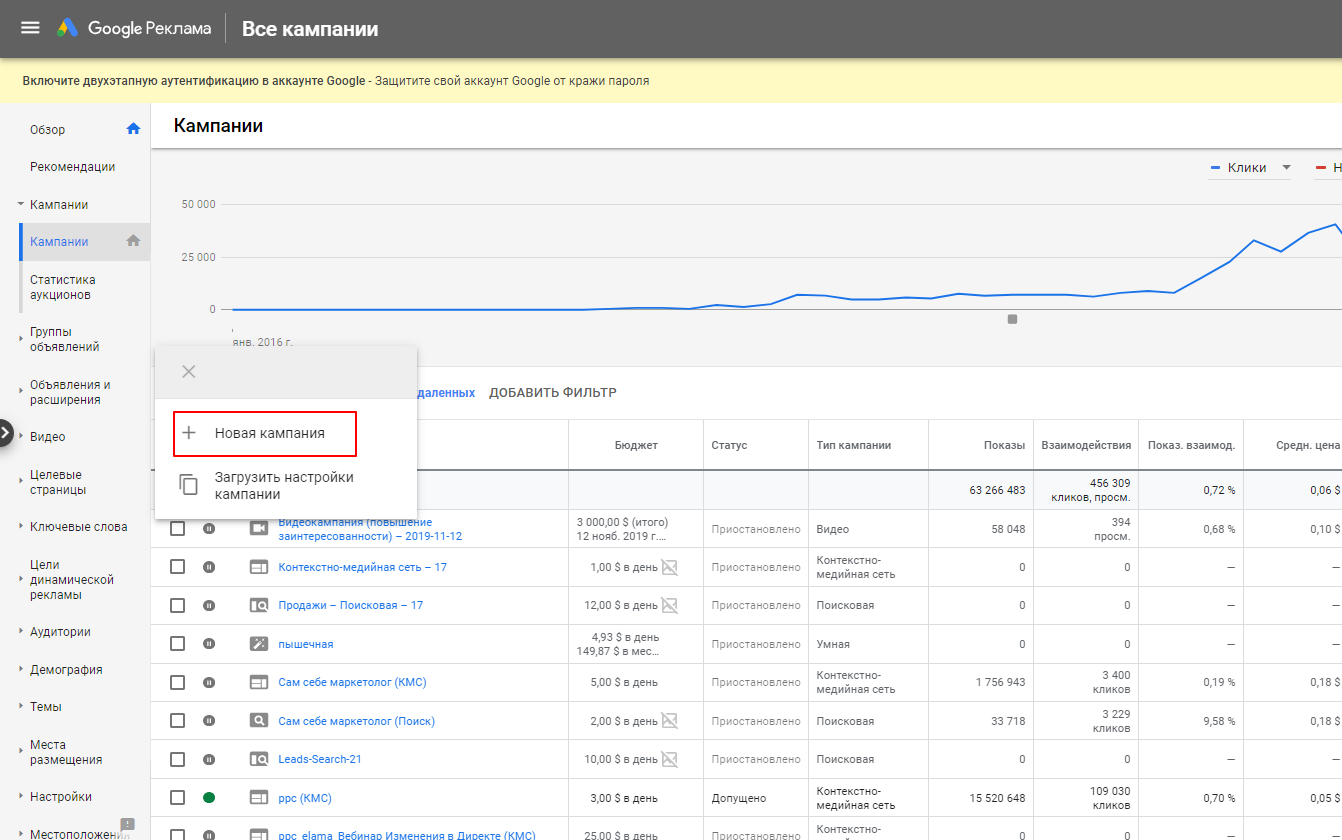Sort by the Тип кампании column header
Viewport: 1342px width, 840px height.
tap(854, 445)
